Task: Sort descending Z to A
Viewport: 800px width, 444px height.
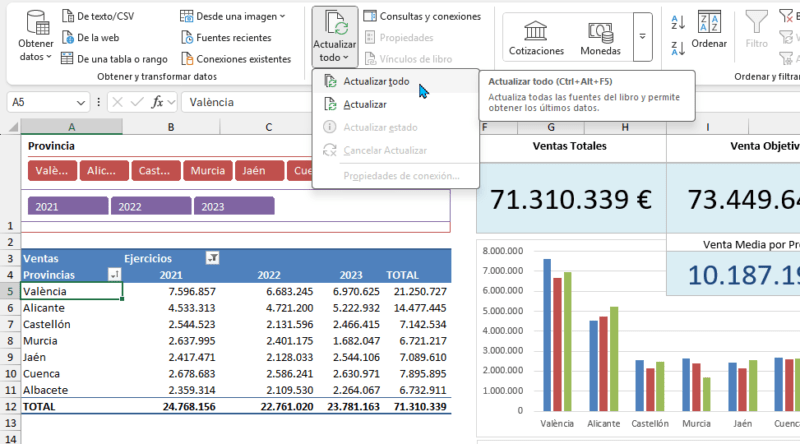Action: (x=678, y=48)
